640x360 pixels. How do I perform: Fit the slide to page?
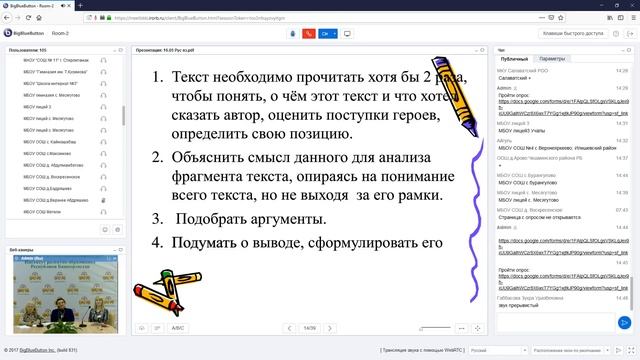pyautogui.click(x=477, y=328)
